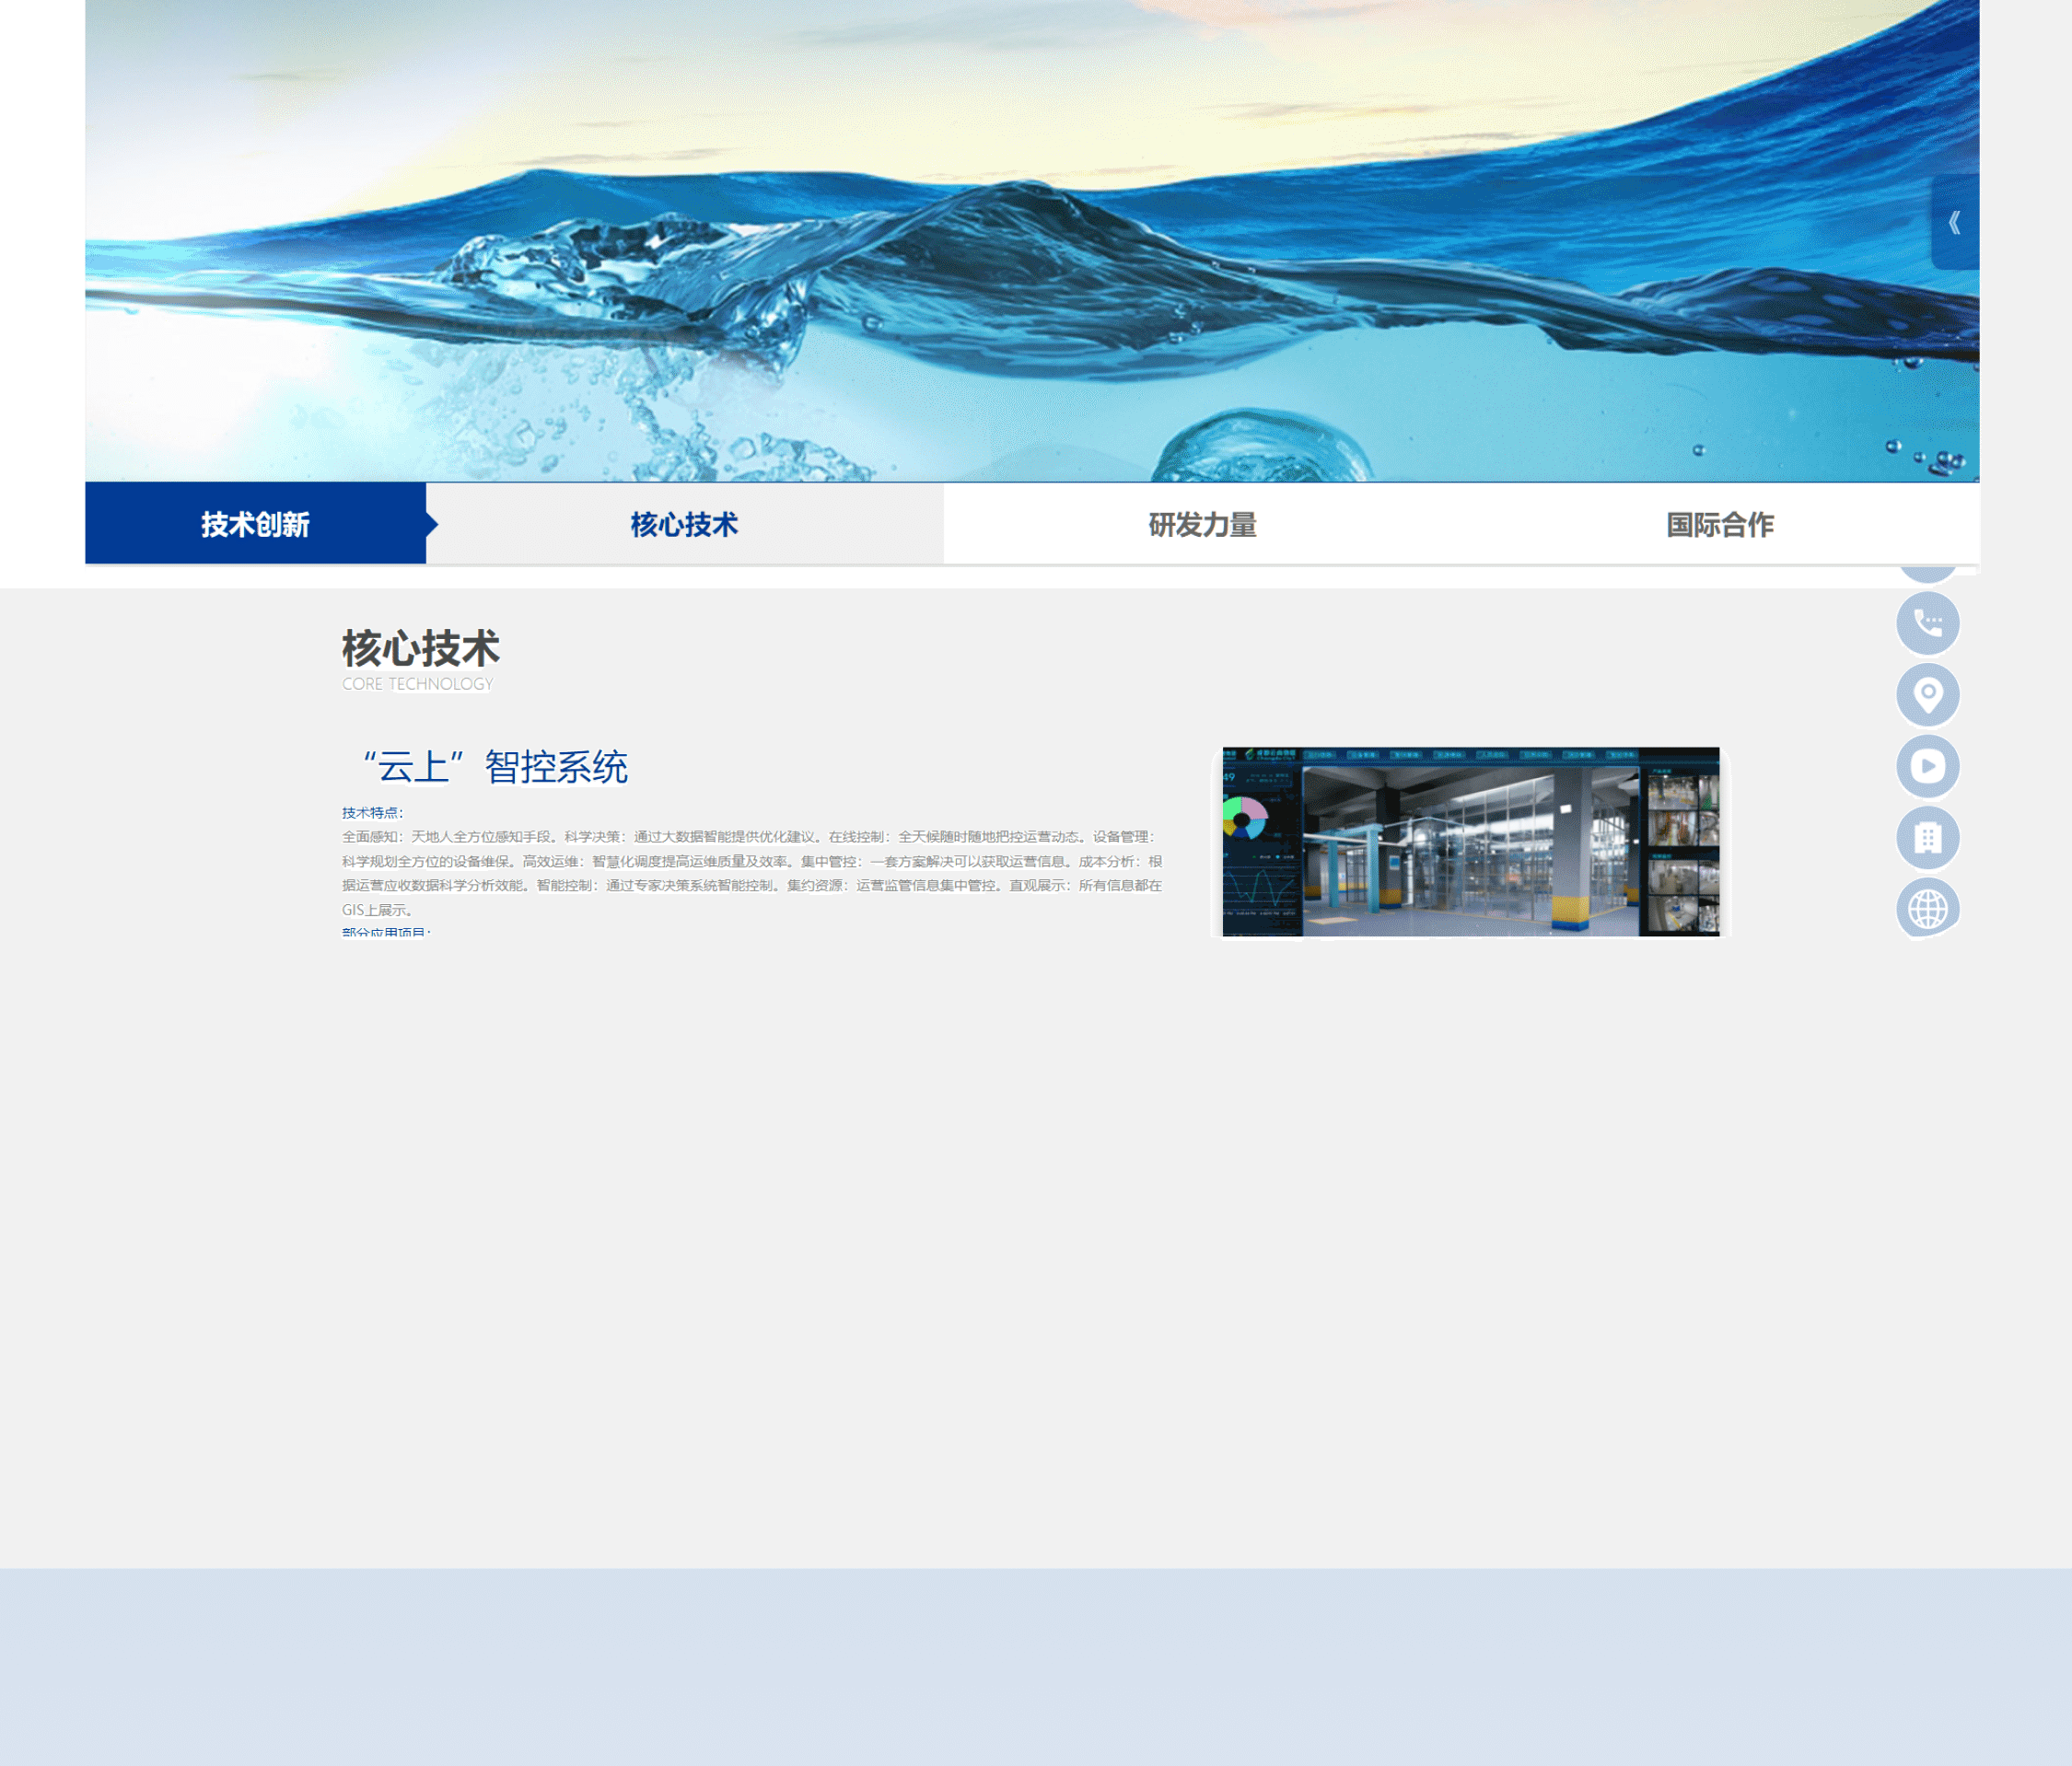Click the building company icon
This screenshot has height=1766, width=2072.
[x=1927, y=837]
